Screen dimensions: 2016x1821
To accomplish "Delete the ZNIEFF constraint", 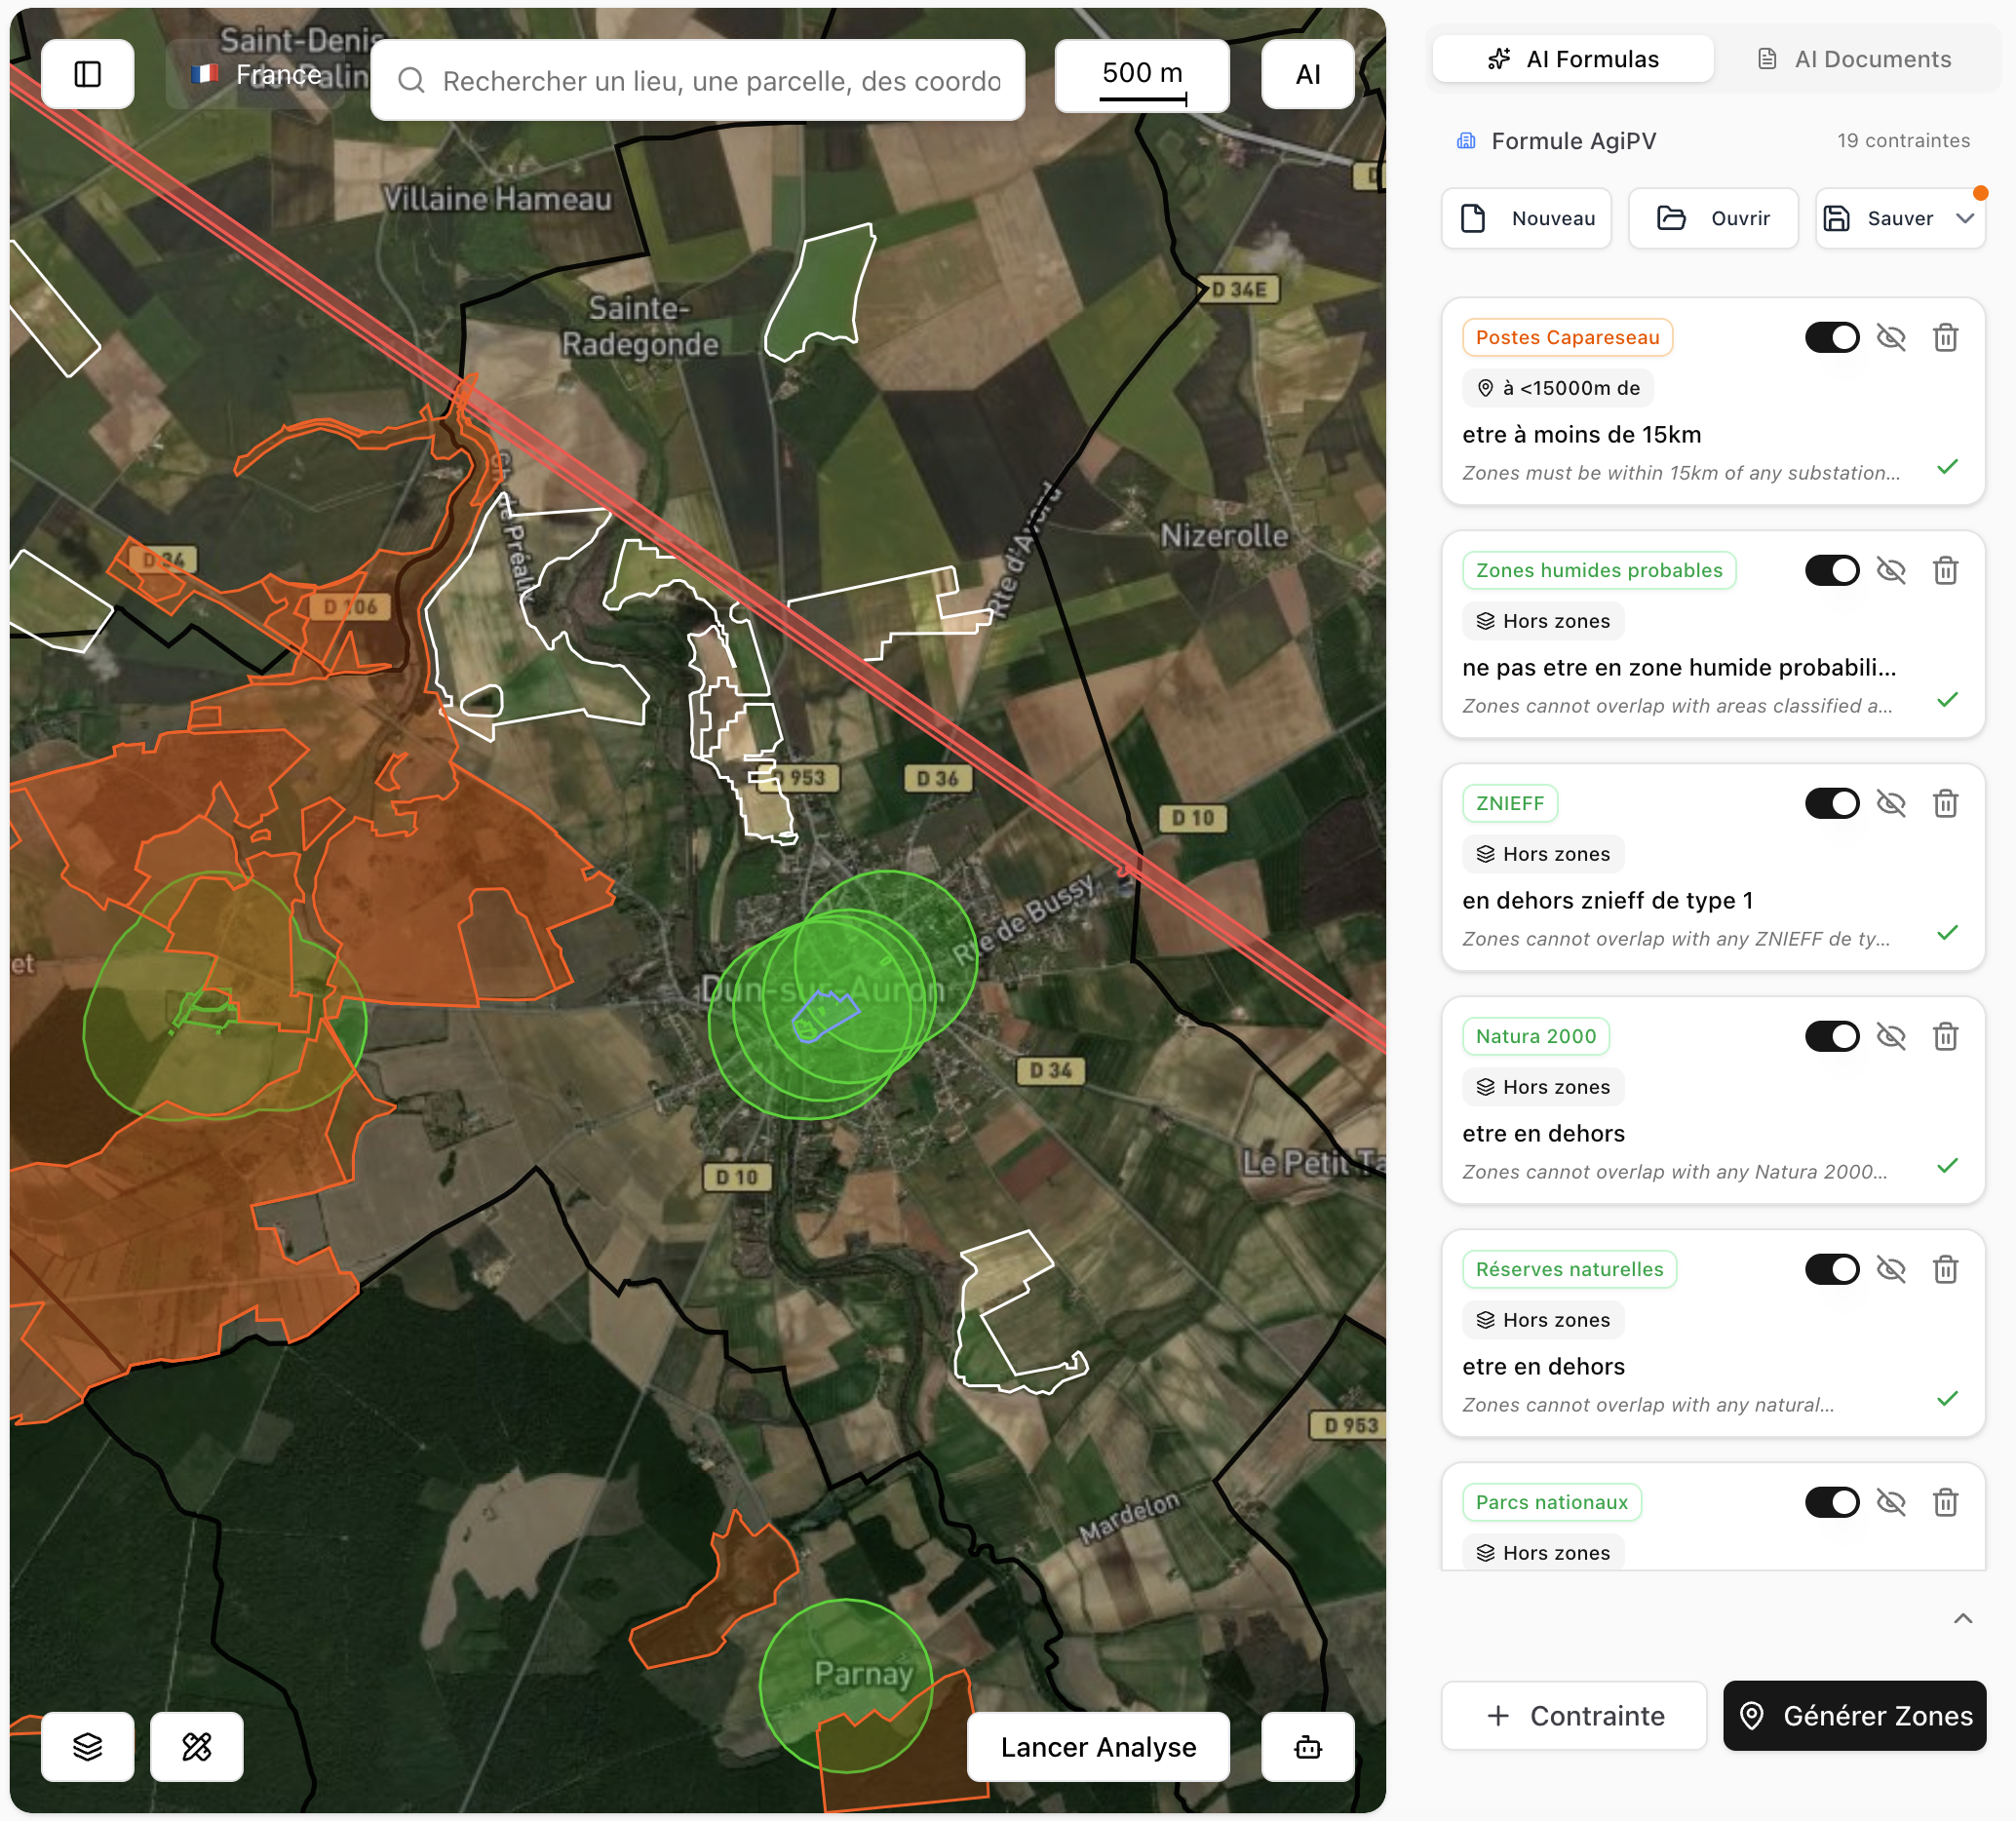I will pos(1945,804).
